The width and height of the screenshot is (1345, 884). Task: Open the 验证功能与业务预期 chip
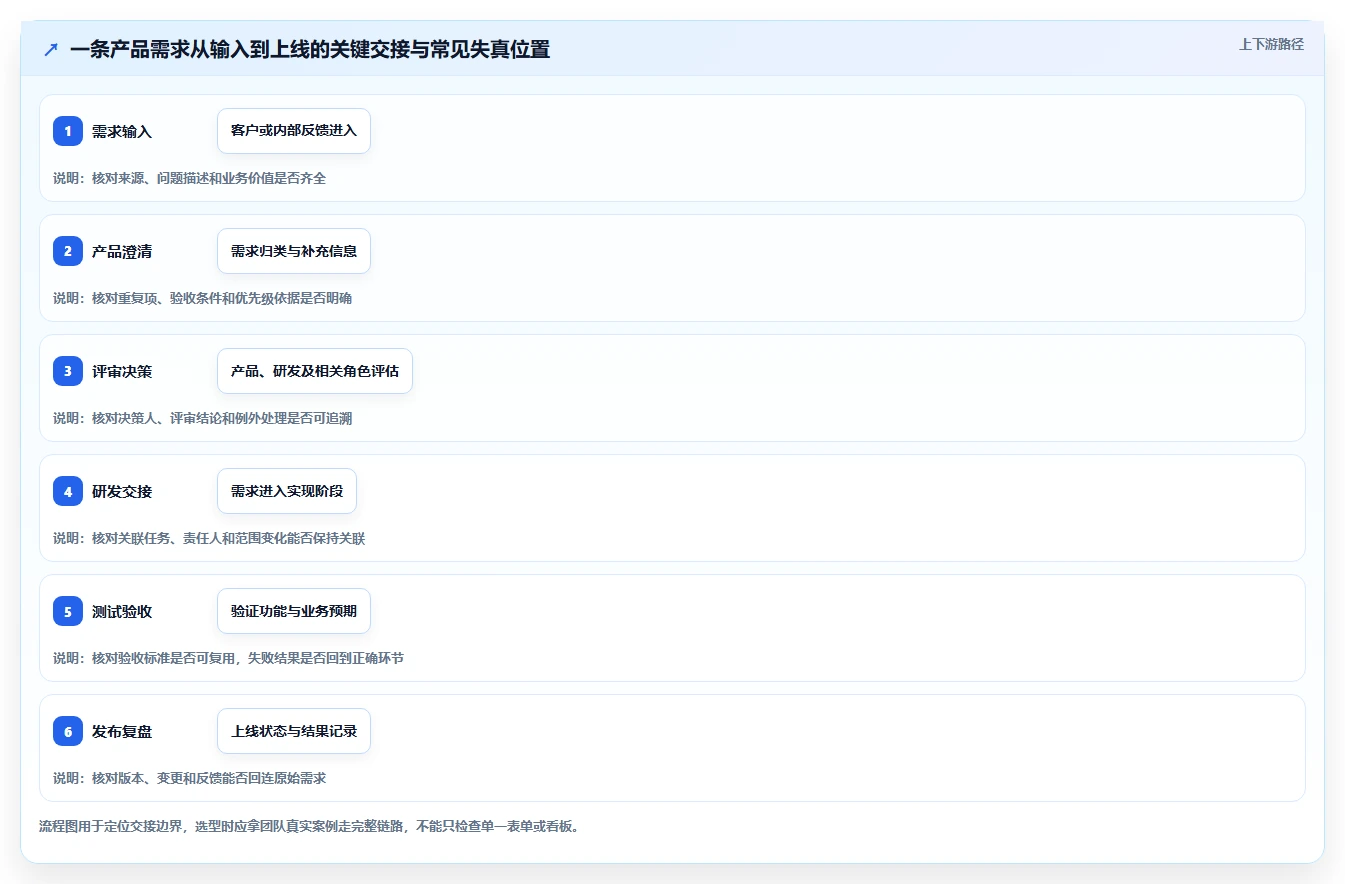coord(294,611)
